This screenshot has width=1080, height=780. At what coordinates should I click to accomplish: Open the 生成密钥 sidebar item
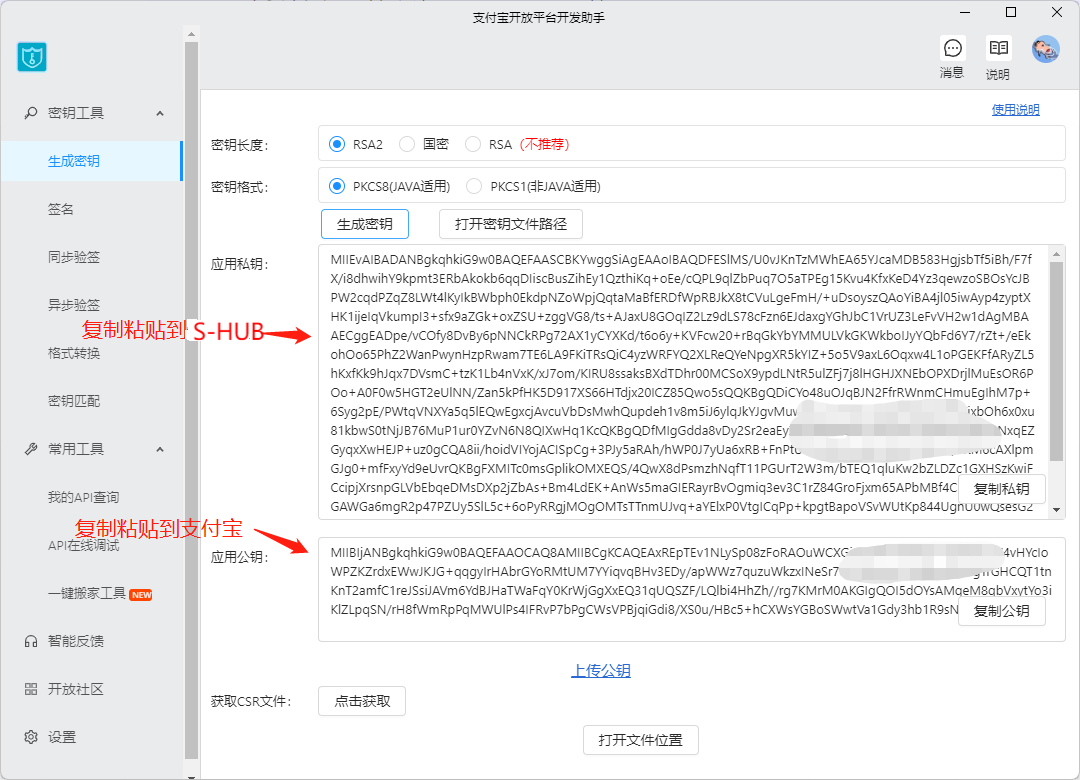(92, 161)
